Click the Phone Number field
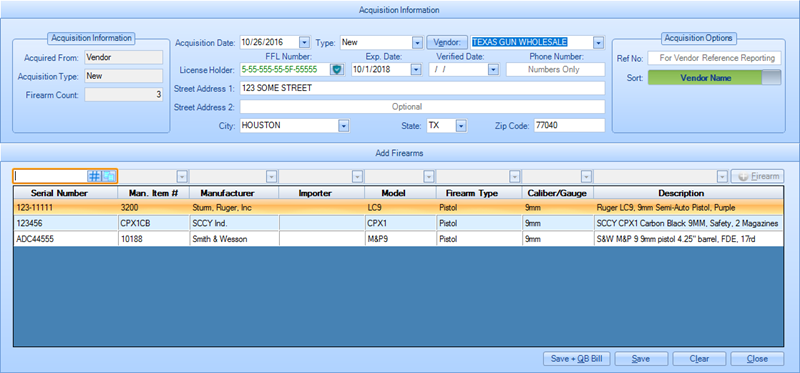800x373 pixels. tap(555, 69)
